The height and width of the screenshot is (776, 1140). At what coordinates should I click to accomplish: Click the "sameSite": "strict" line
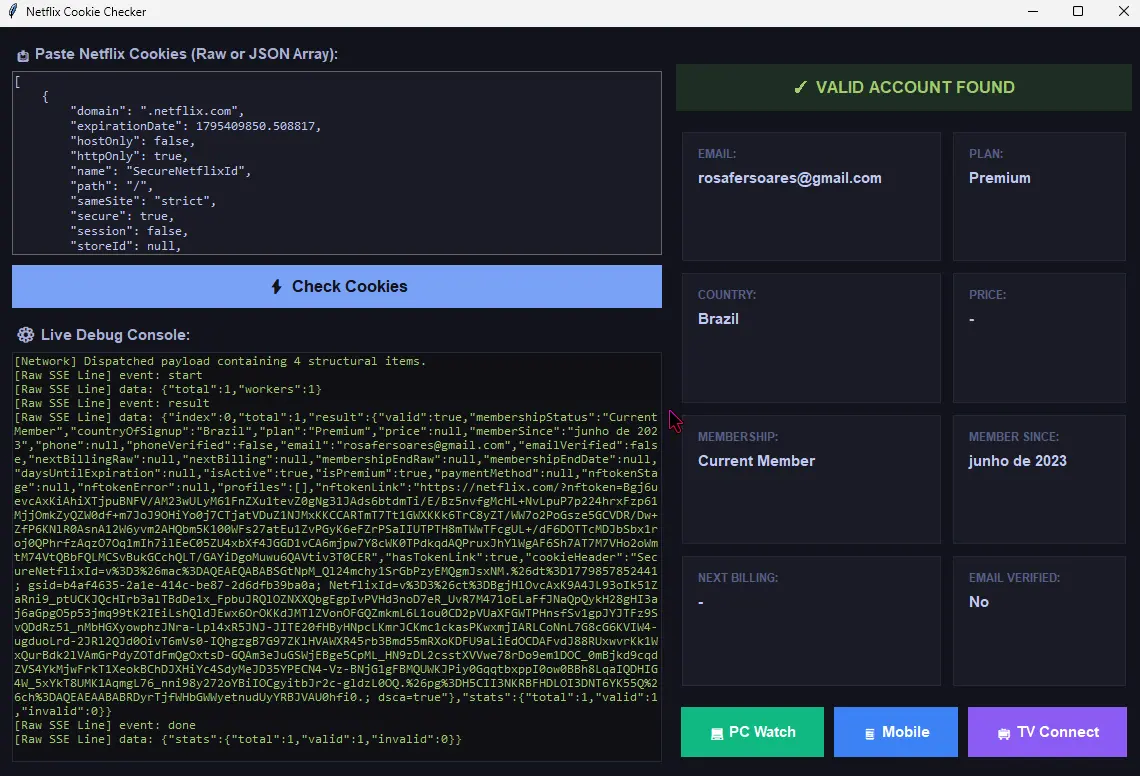[143, 201]
